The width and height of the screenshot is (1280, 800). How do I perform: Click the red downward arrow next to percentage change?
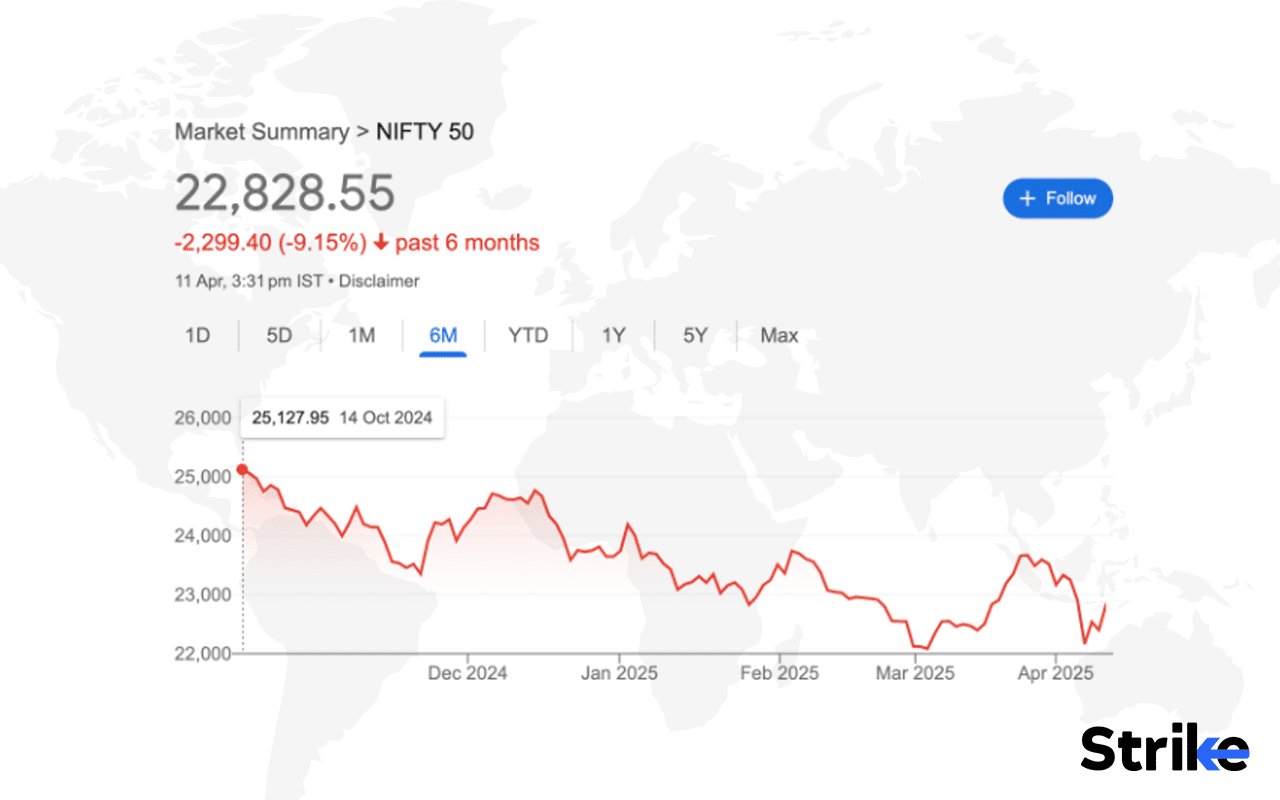(x=383, y=242)
